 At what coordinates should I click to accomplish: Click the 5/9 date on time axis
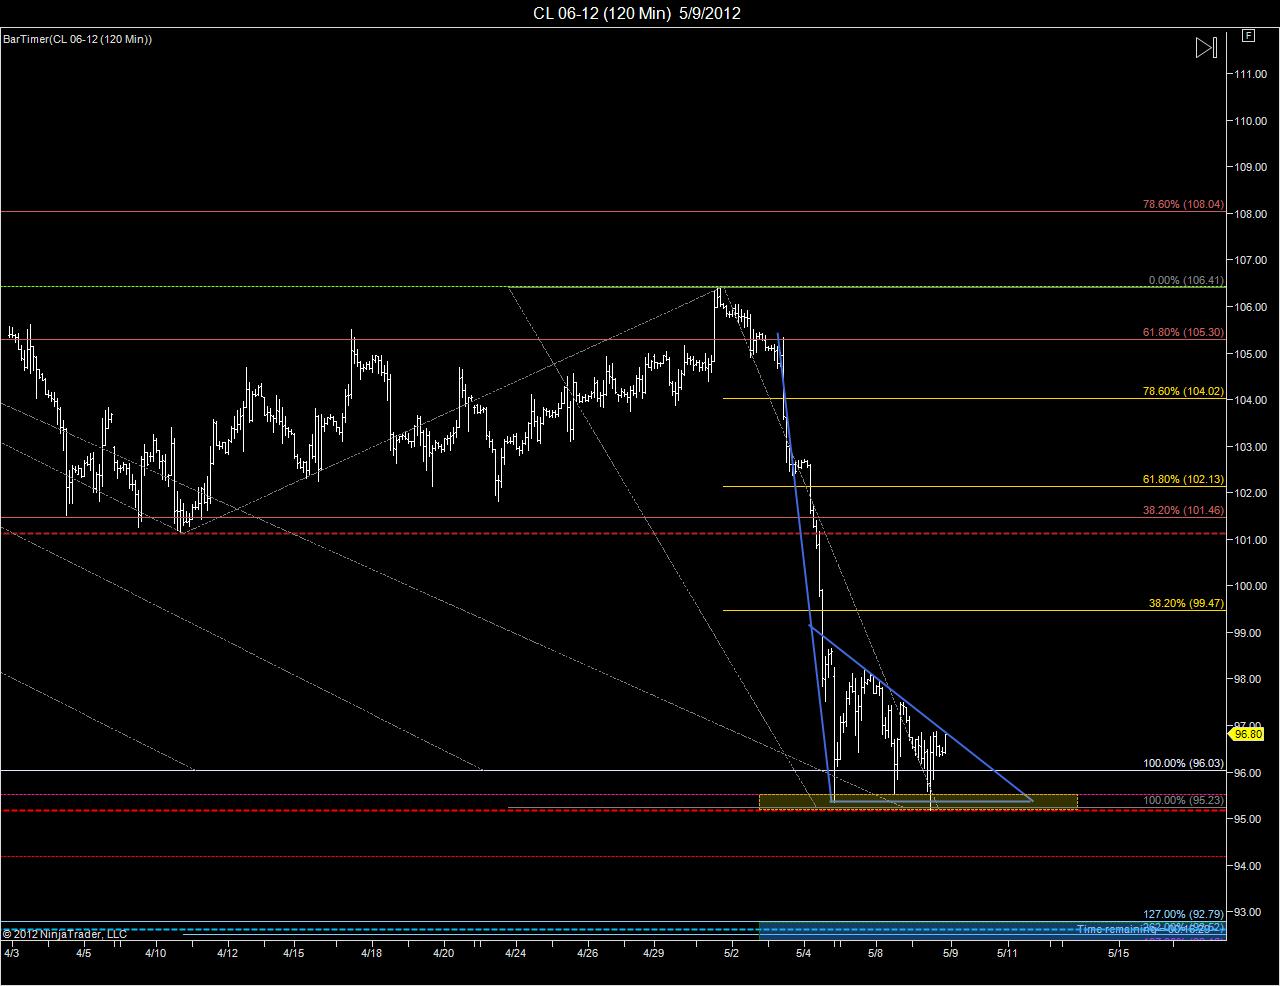(x=950, y=953)
